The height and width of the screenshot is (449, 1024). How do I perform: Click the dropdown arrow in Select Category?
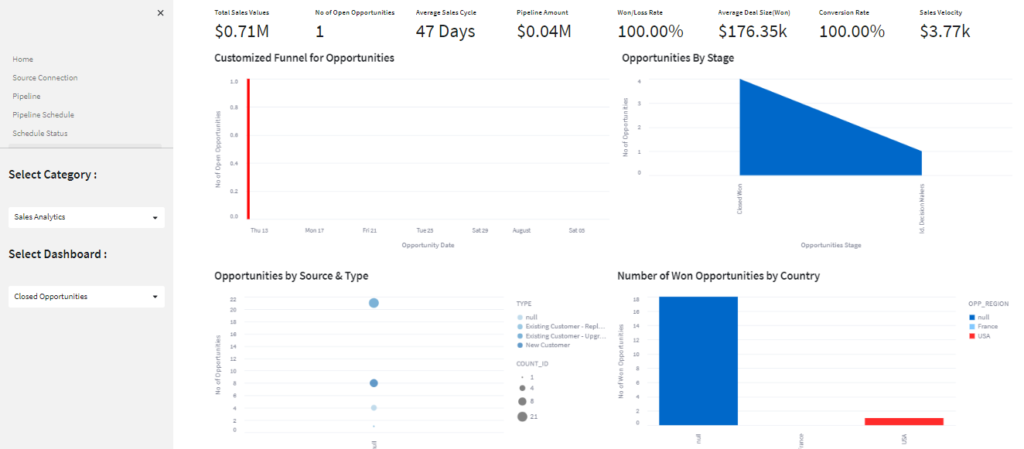tap(155, 217)
